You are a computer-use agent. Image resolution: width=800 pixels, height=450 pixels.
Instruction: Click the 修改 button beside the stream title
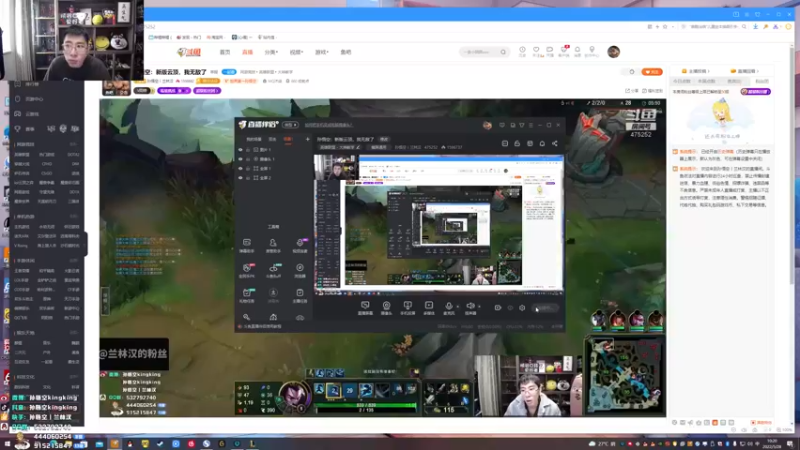click(x=384, y=139)
